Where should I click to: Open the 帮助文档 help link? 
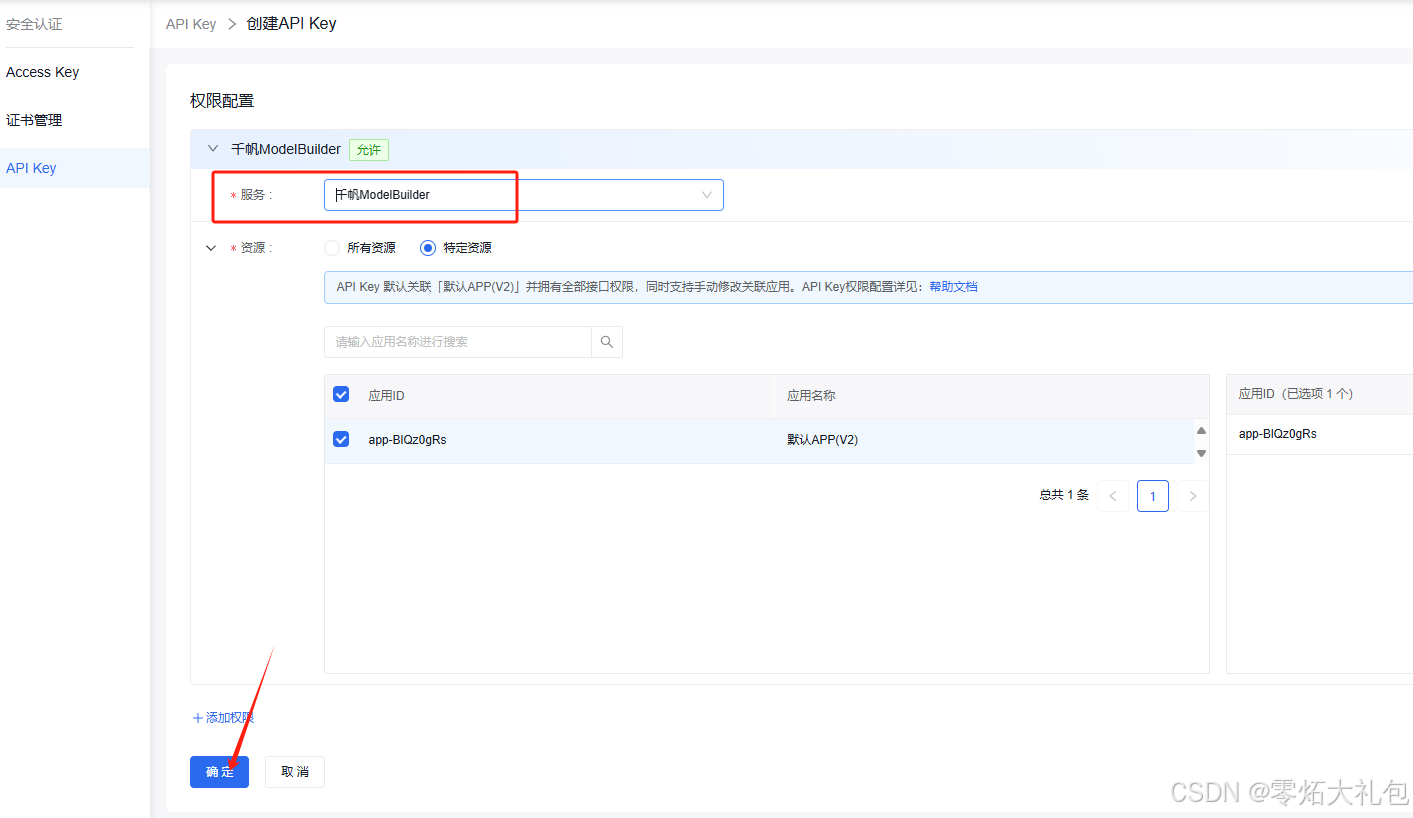click(953, 287)
